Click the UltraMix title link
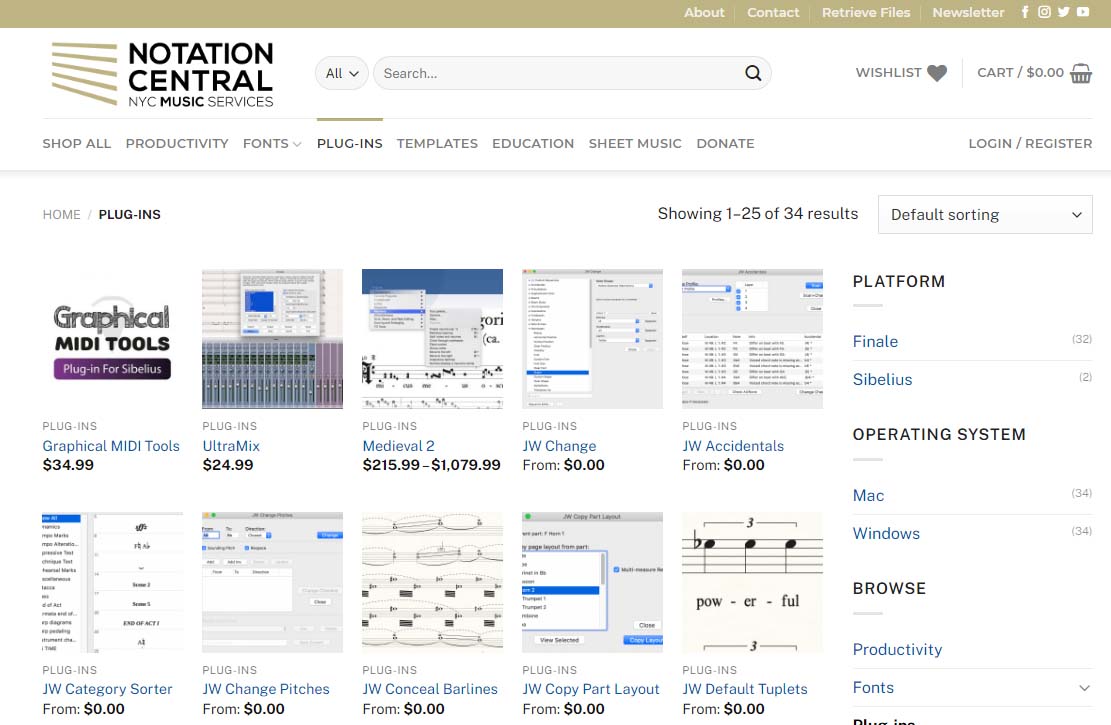1111x725 pixels. coord(231,446)
